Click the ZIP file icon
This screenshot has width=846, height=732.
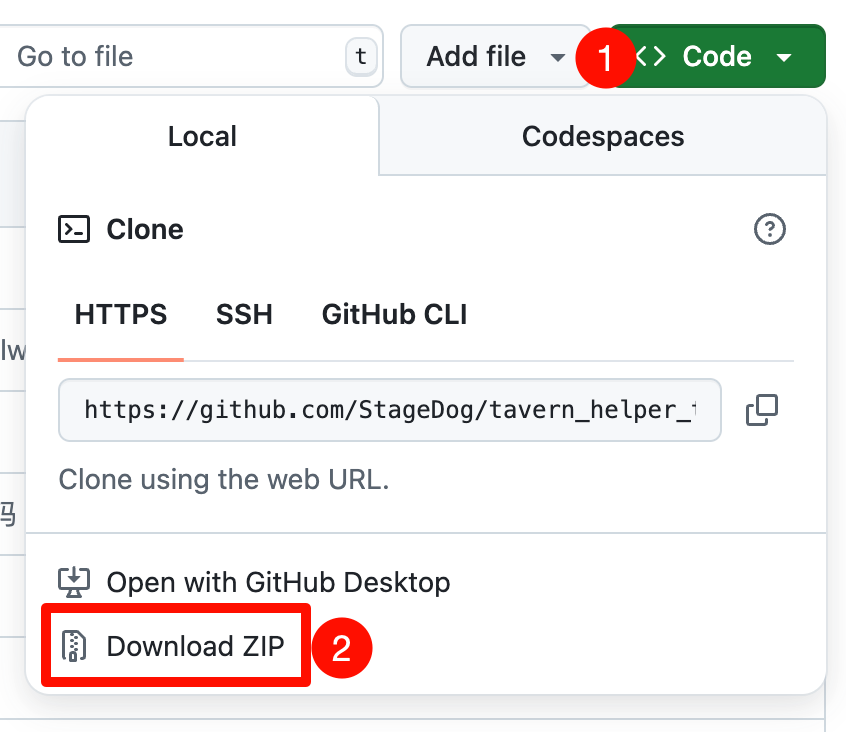tap(74, 646)
